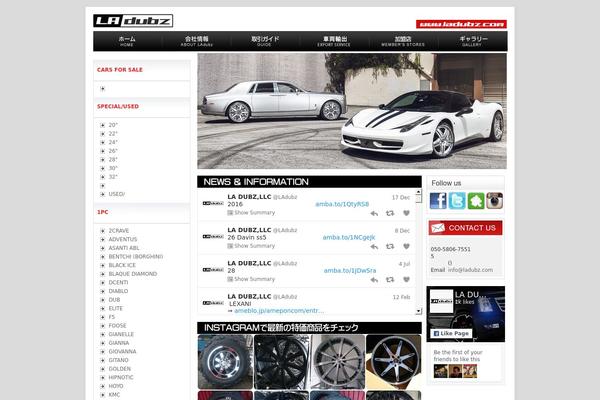Click the Facebook page profile picture
Screen dimensions: 600x400
[x=441, y=301]
